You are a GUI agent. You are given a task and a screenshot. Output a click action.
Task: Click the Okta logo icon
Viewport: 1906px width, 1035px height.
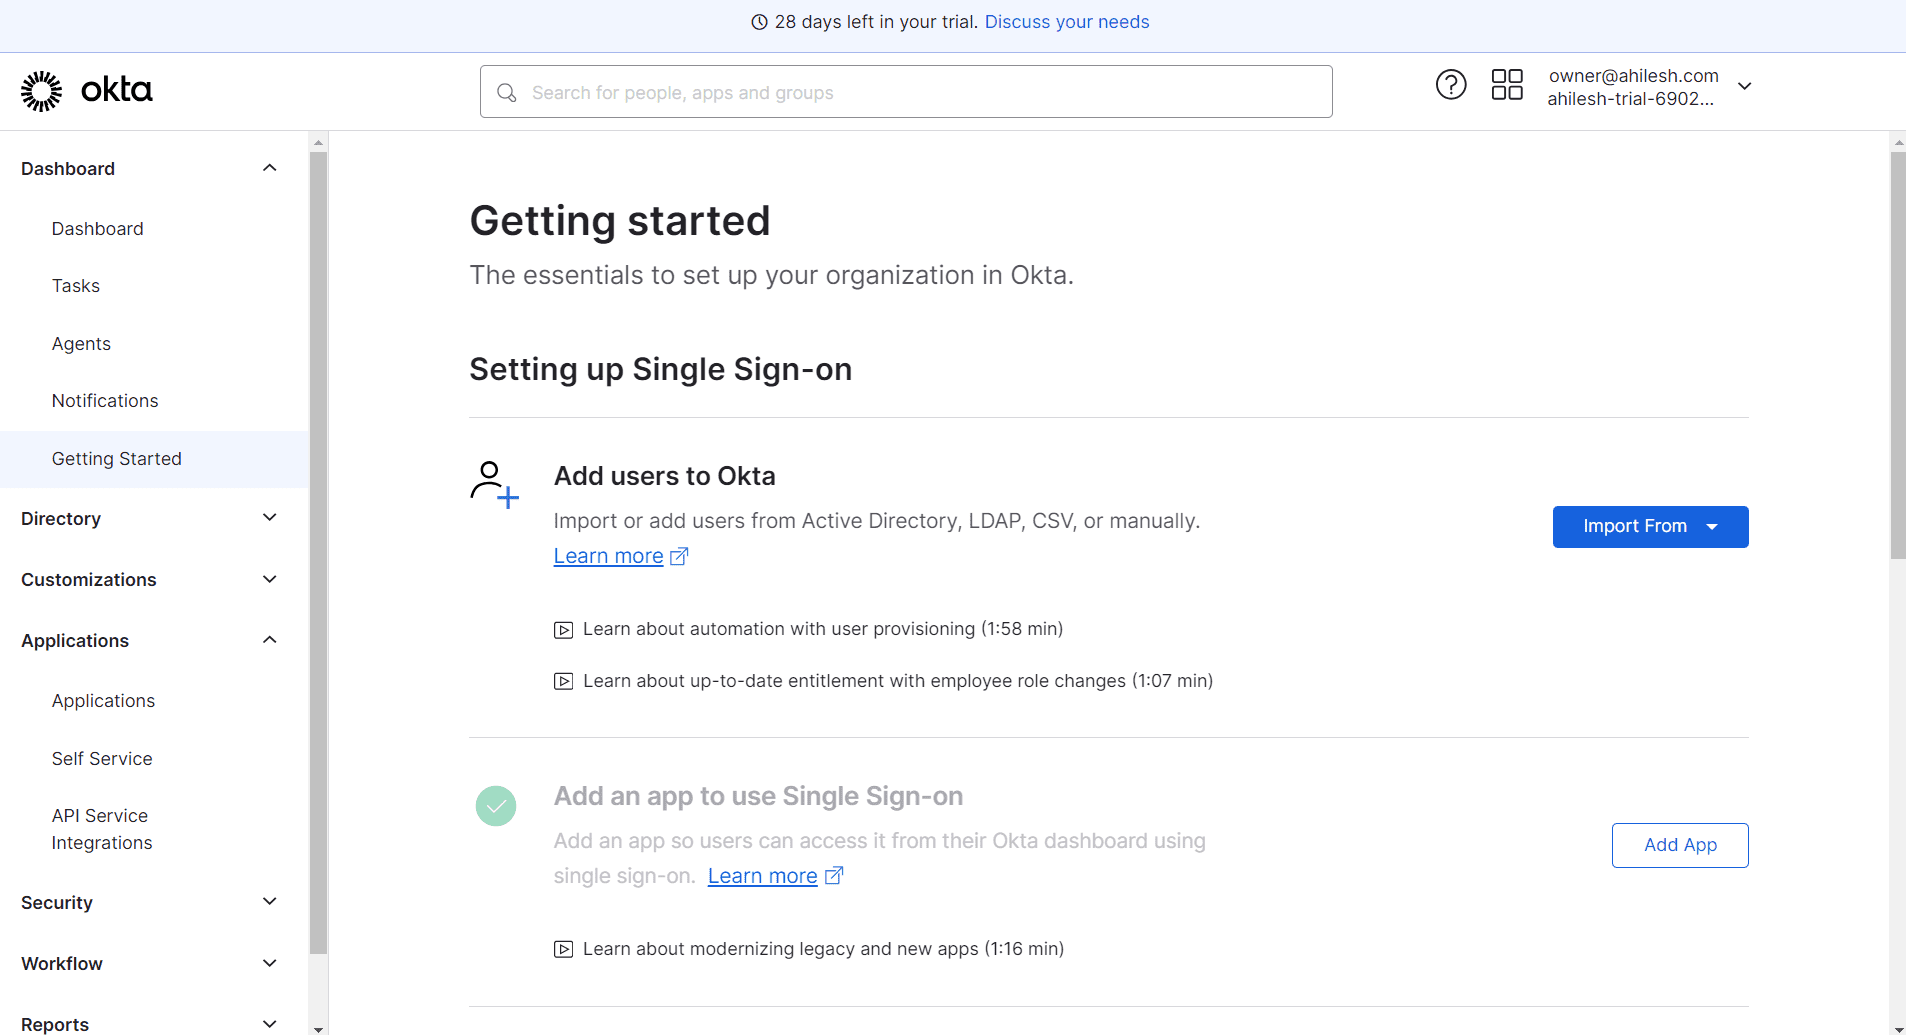pyautogui.click(x=42, y=91)
